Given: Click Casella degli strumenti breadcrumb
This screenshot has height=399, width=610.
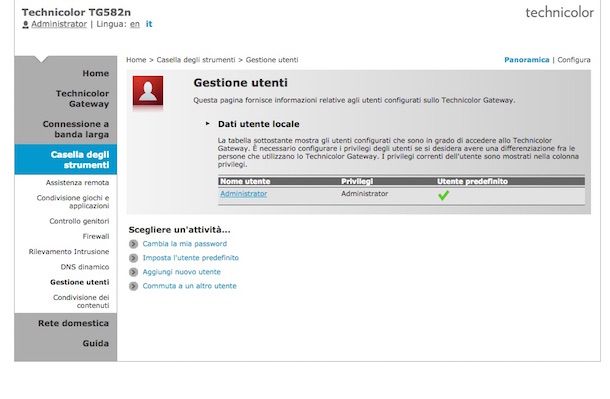Looking at the screenshot, I should point(196,60).
